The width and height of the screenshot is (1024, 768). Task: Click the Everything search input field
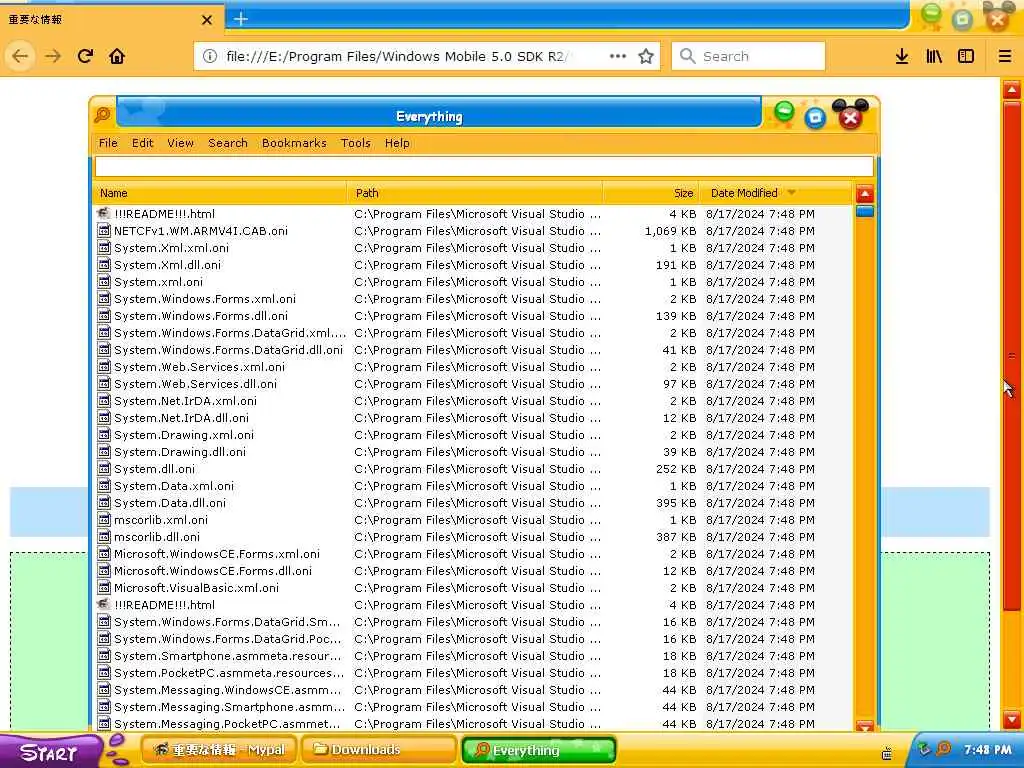pyautogui.click(x=484, y=167)
